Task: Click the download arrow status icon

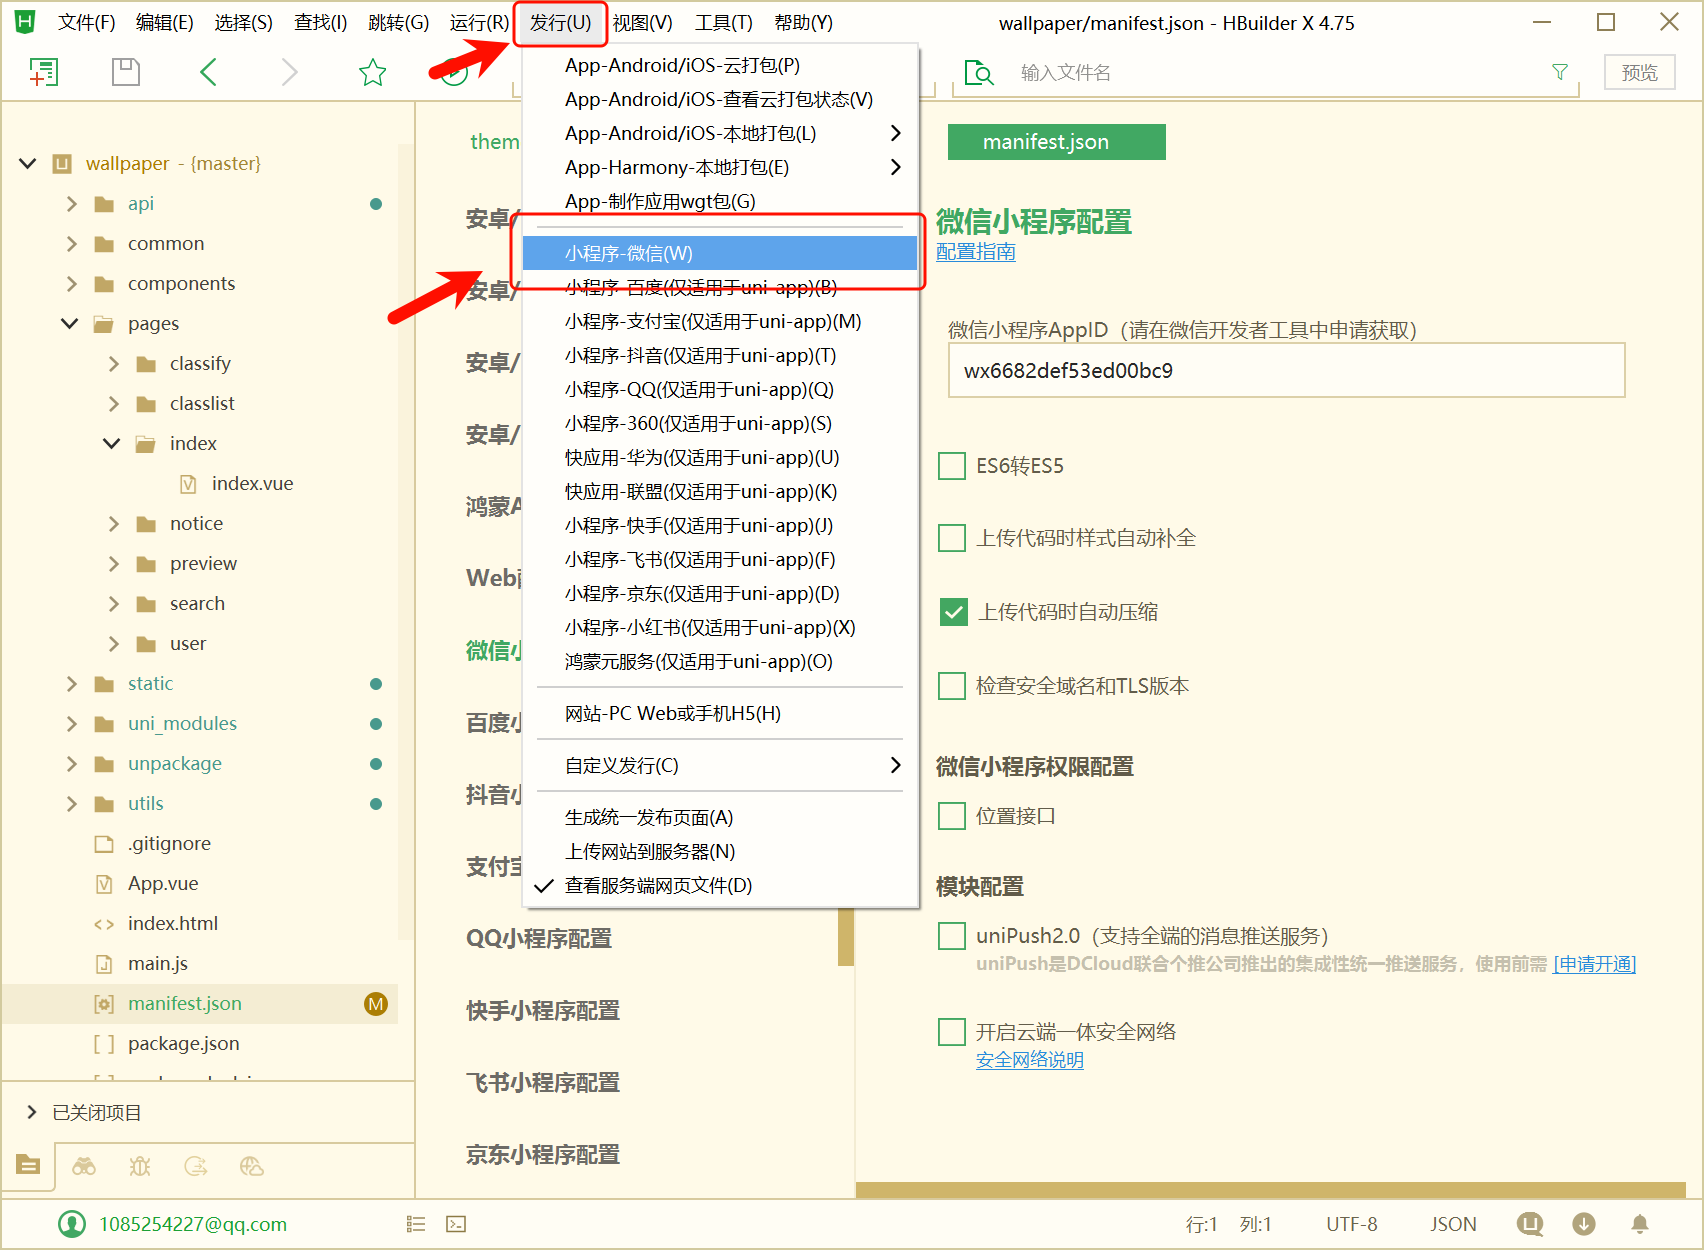Action: point(1584,1224)
